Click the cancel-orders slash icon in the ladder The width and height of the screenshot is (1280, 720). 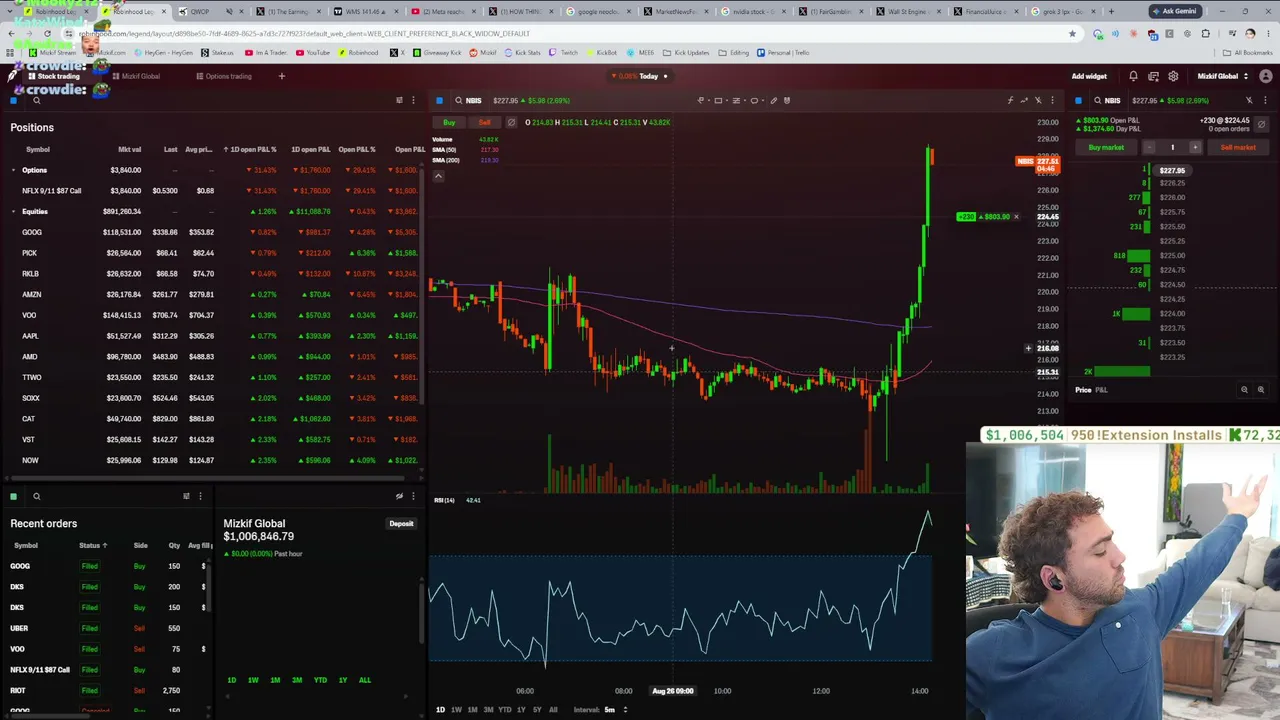1261,124
